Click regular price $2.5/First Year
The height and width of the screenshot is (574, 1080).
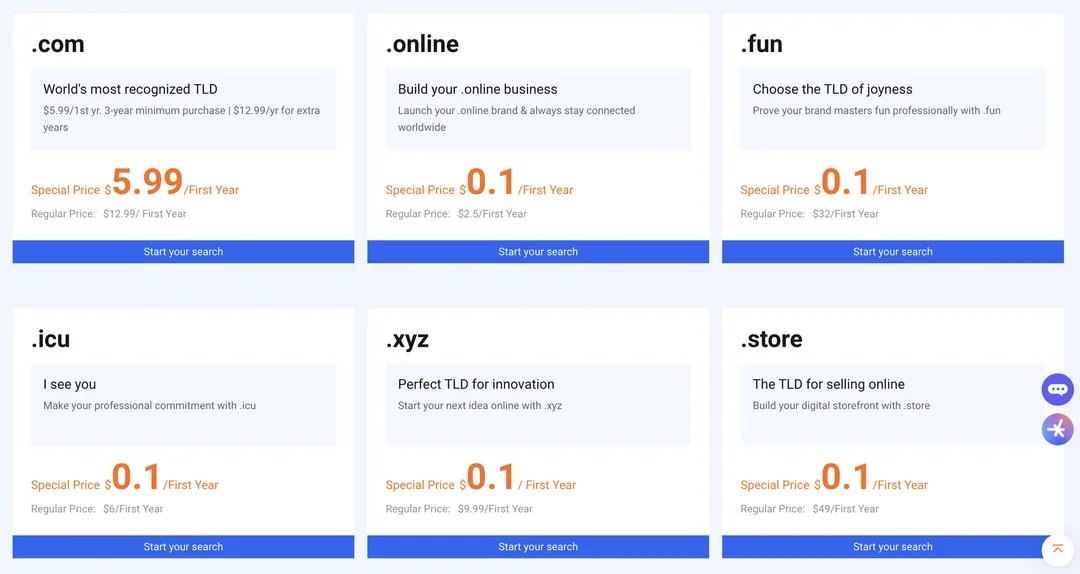(x=492, y=214)
